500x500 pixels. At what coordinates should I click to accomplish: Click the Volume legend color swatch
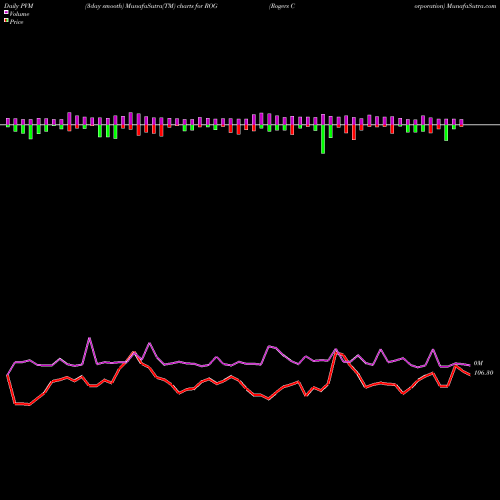click(x=6, y=13)
